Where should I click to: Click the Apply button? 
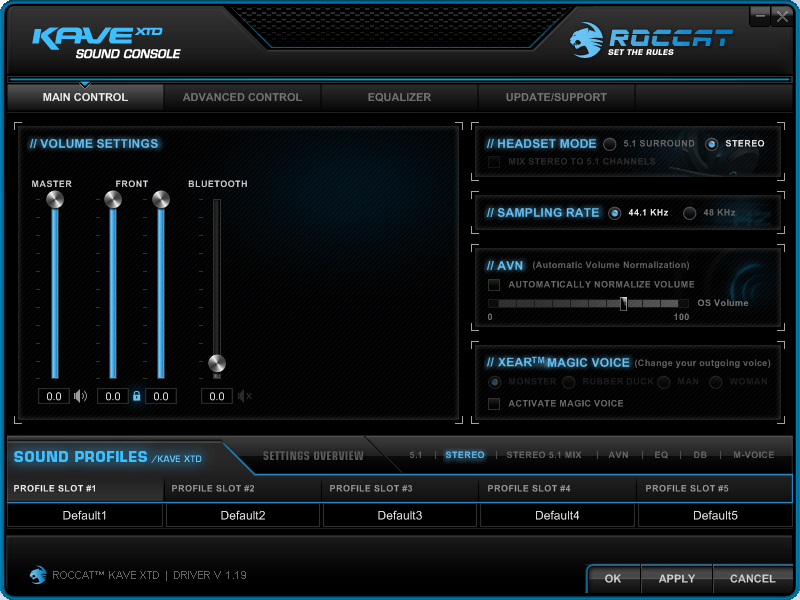coord(677,579)
